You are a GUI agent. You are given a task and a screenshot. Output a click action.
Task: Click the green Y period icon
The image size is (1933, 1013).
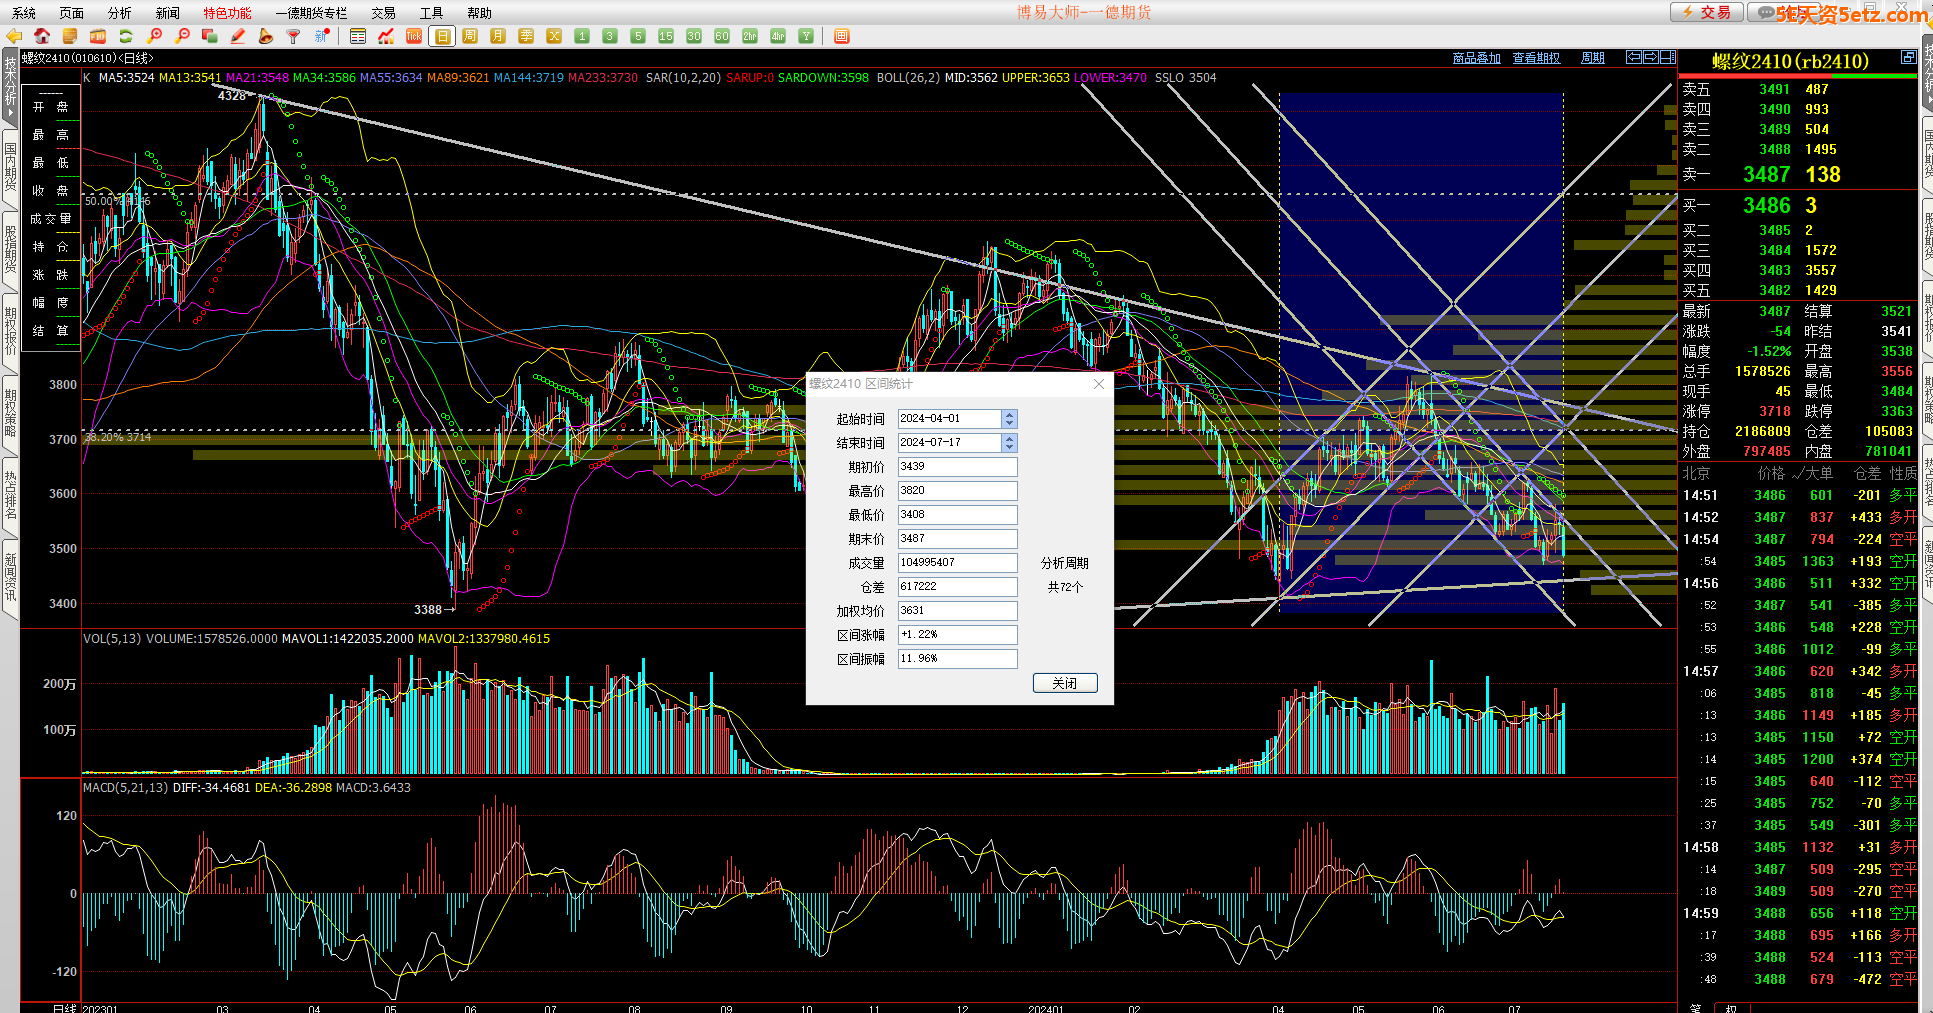806,36
